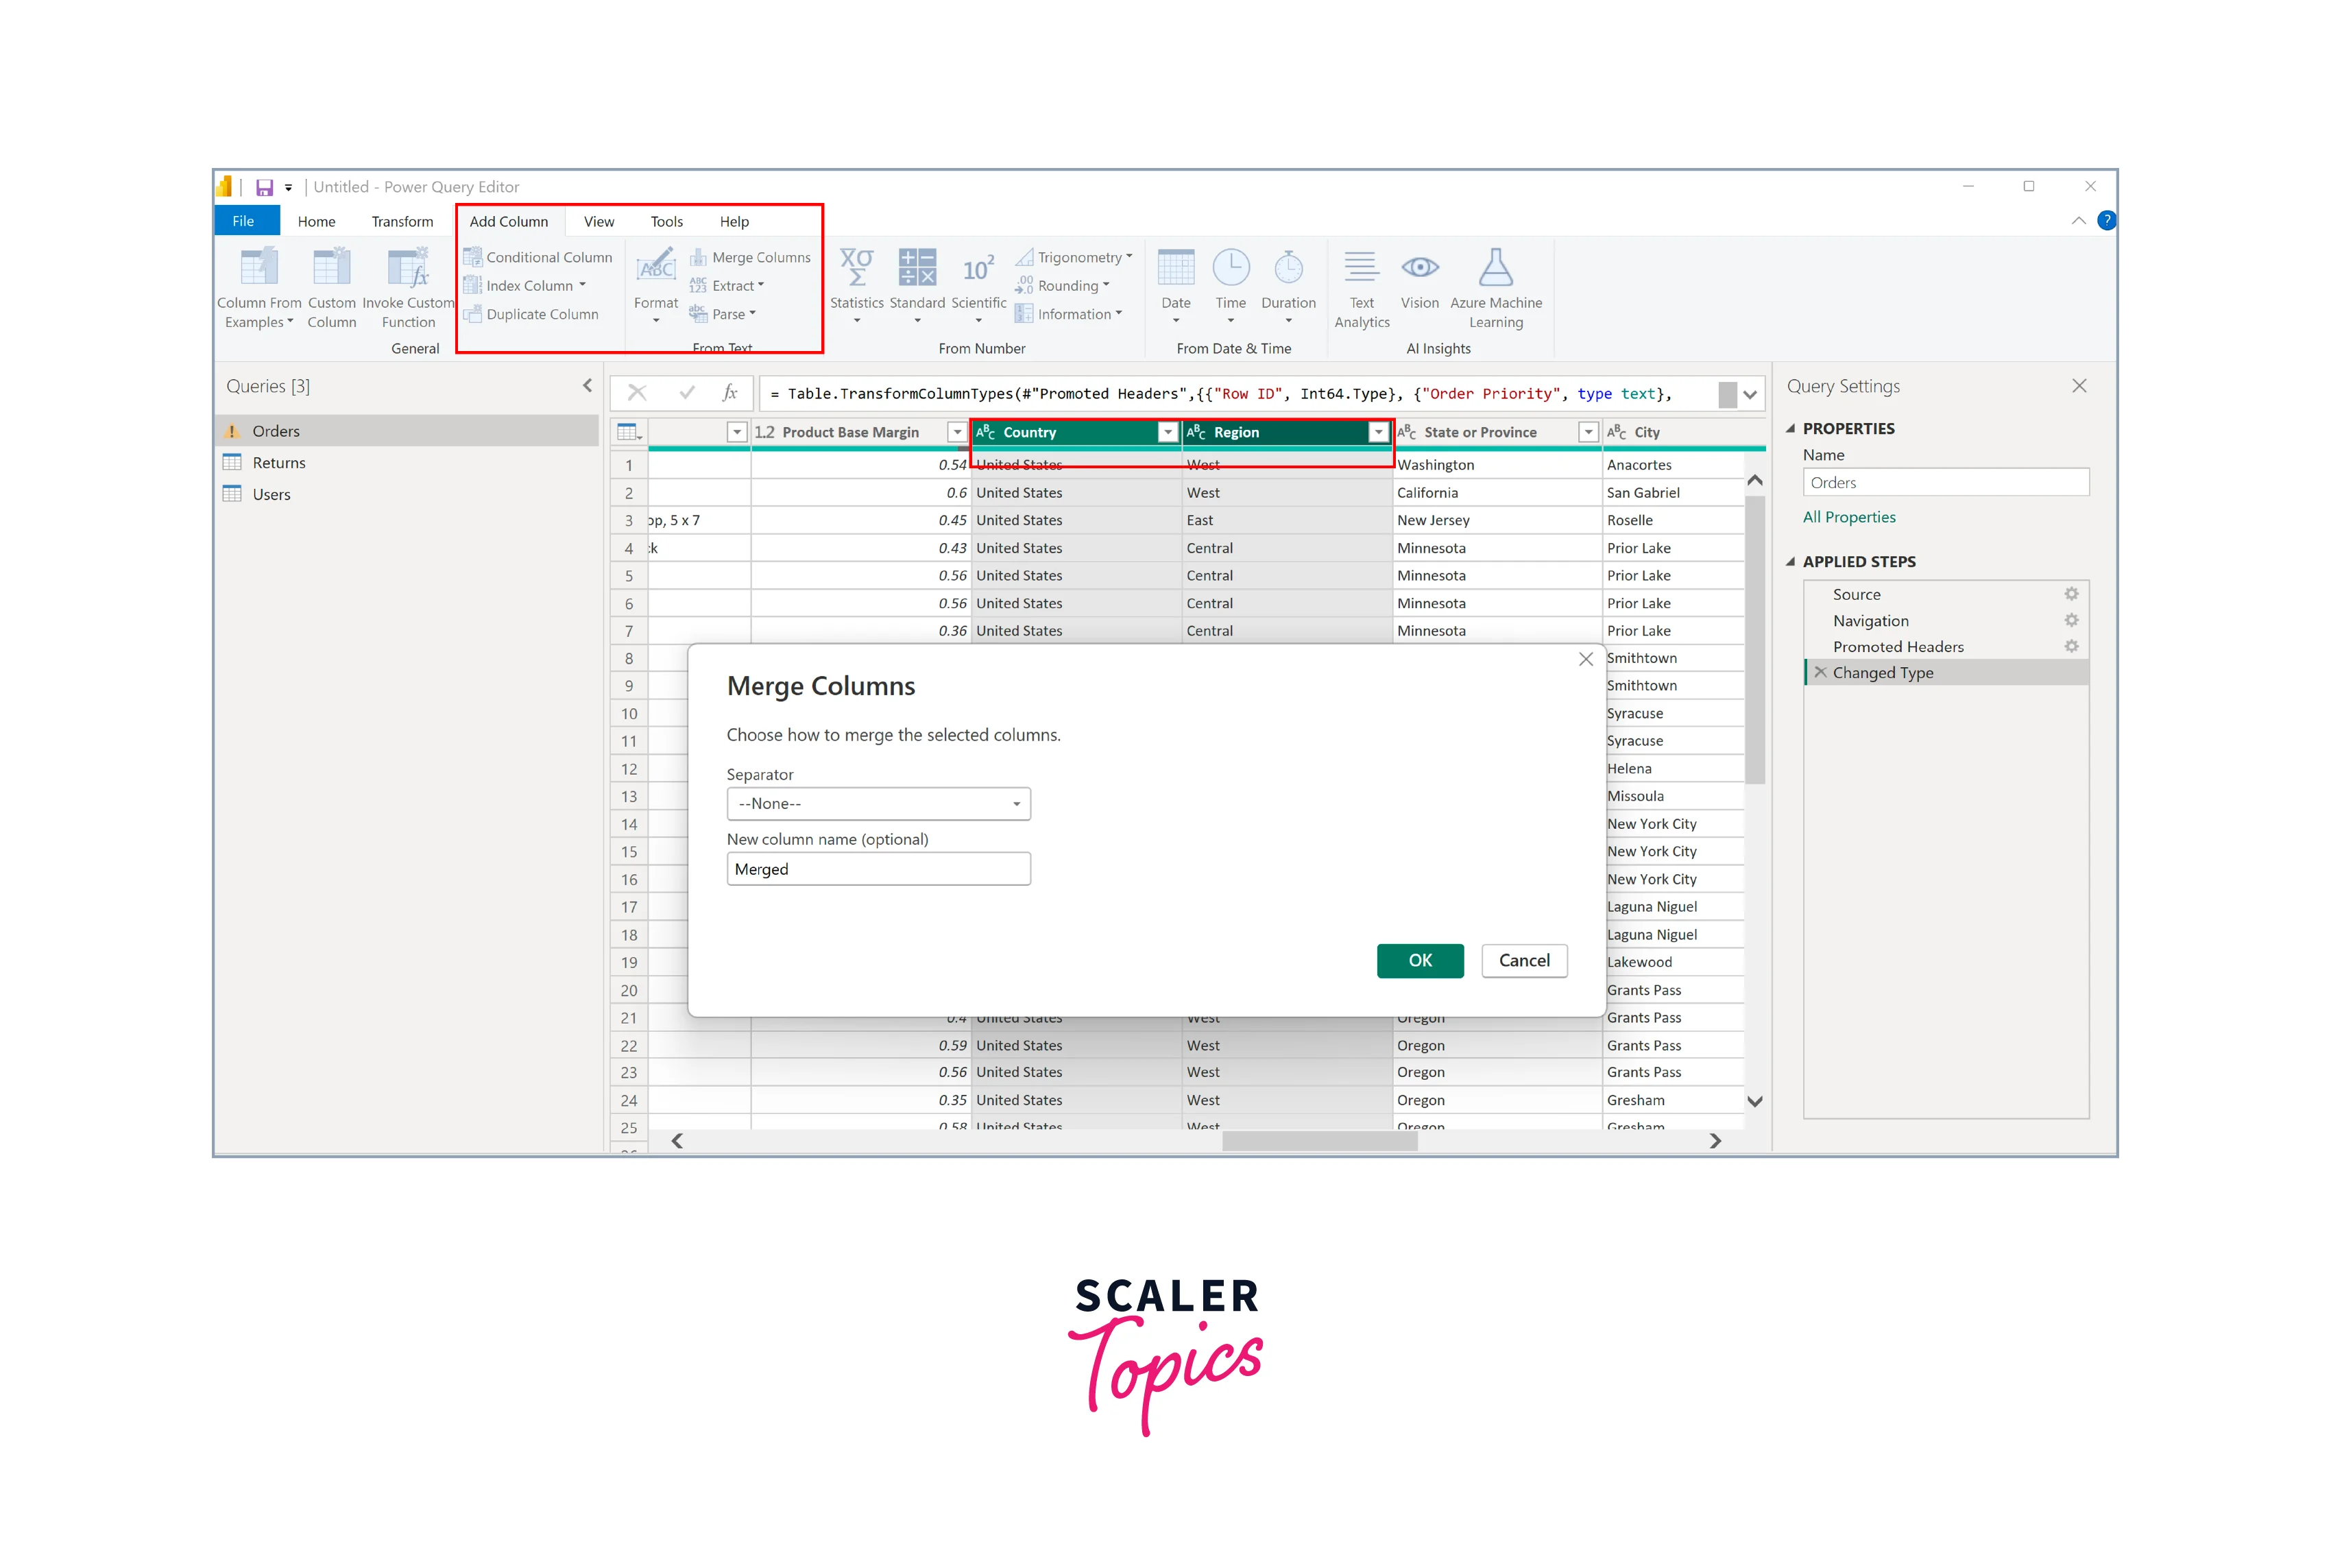Open the Separator dropdown

878,804
